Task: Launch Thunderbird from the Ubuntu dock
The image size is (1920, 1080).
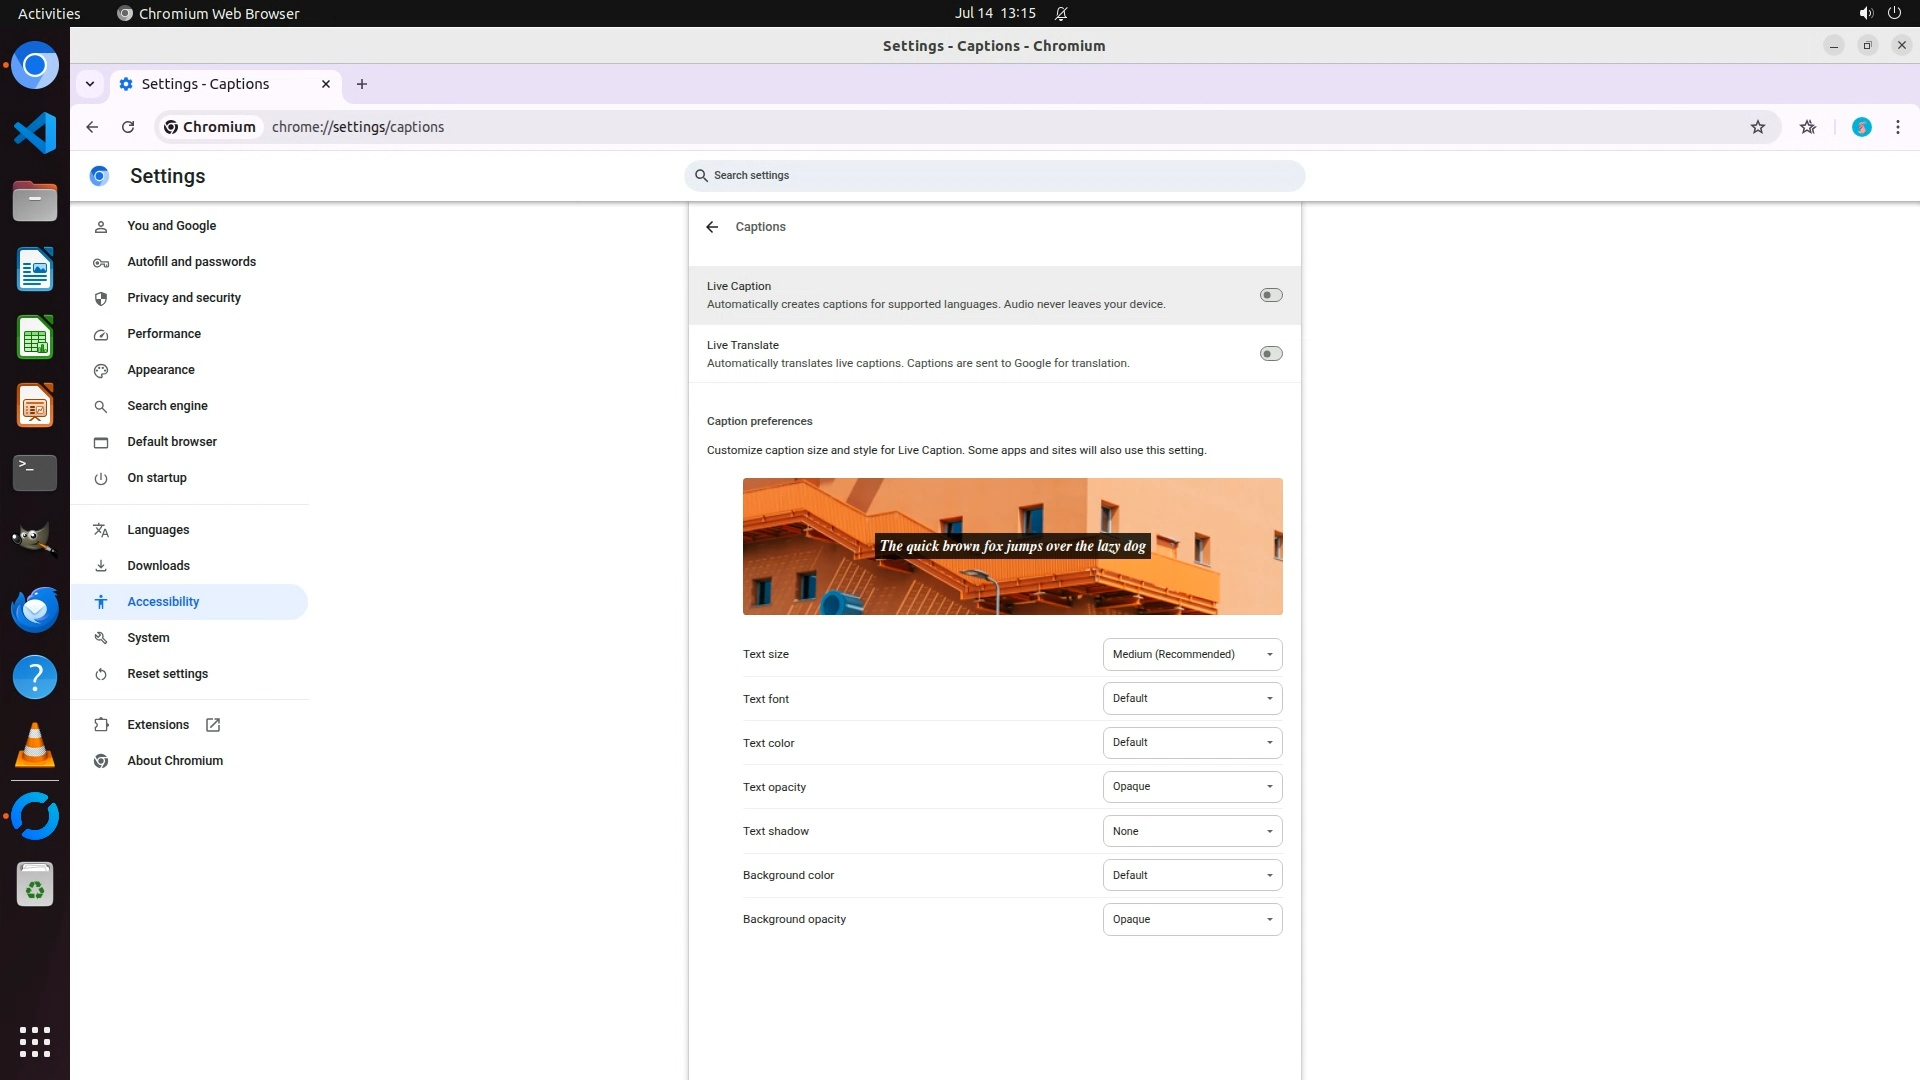Action: pos(35,609)
